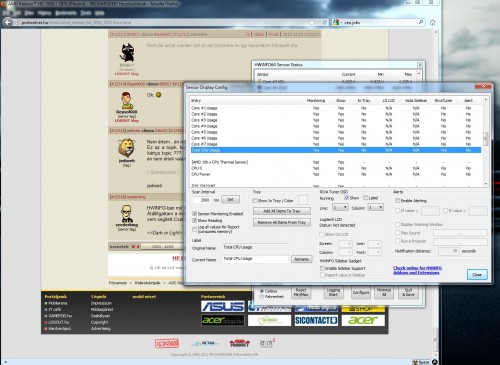This screenshot has width=500, height=365.
Task: Click the lion avatar of user jedineb
Action: pyautogui.click(x=126, y=148)
